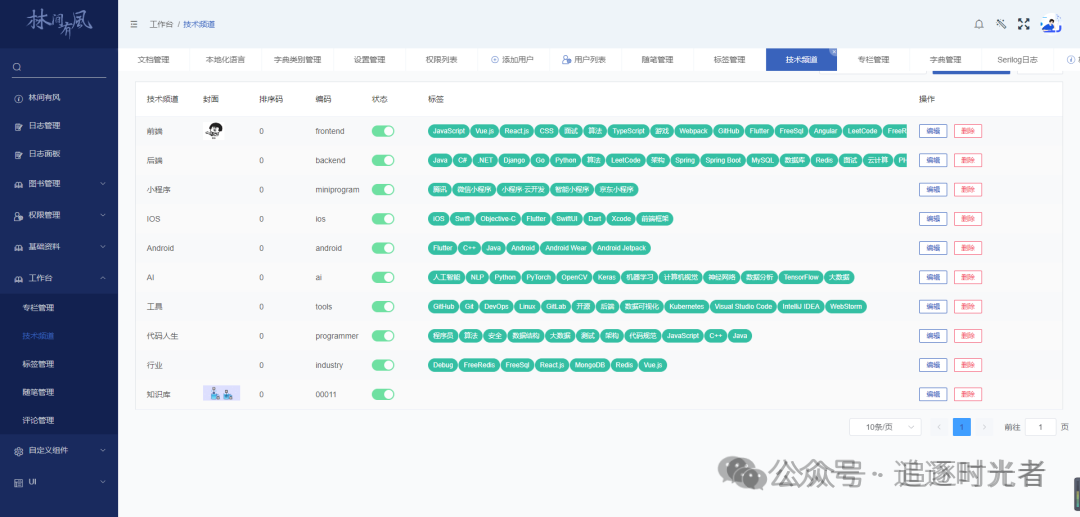Viewport: 1080px width, 517px height.
Task: Open the 字典类别管理 tab
Action: (x=298, y=60)
